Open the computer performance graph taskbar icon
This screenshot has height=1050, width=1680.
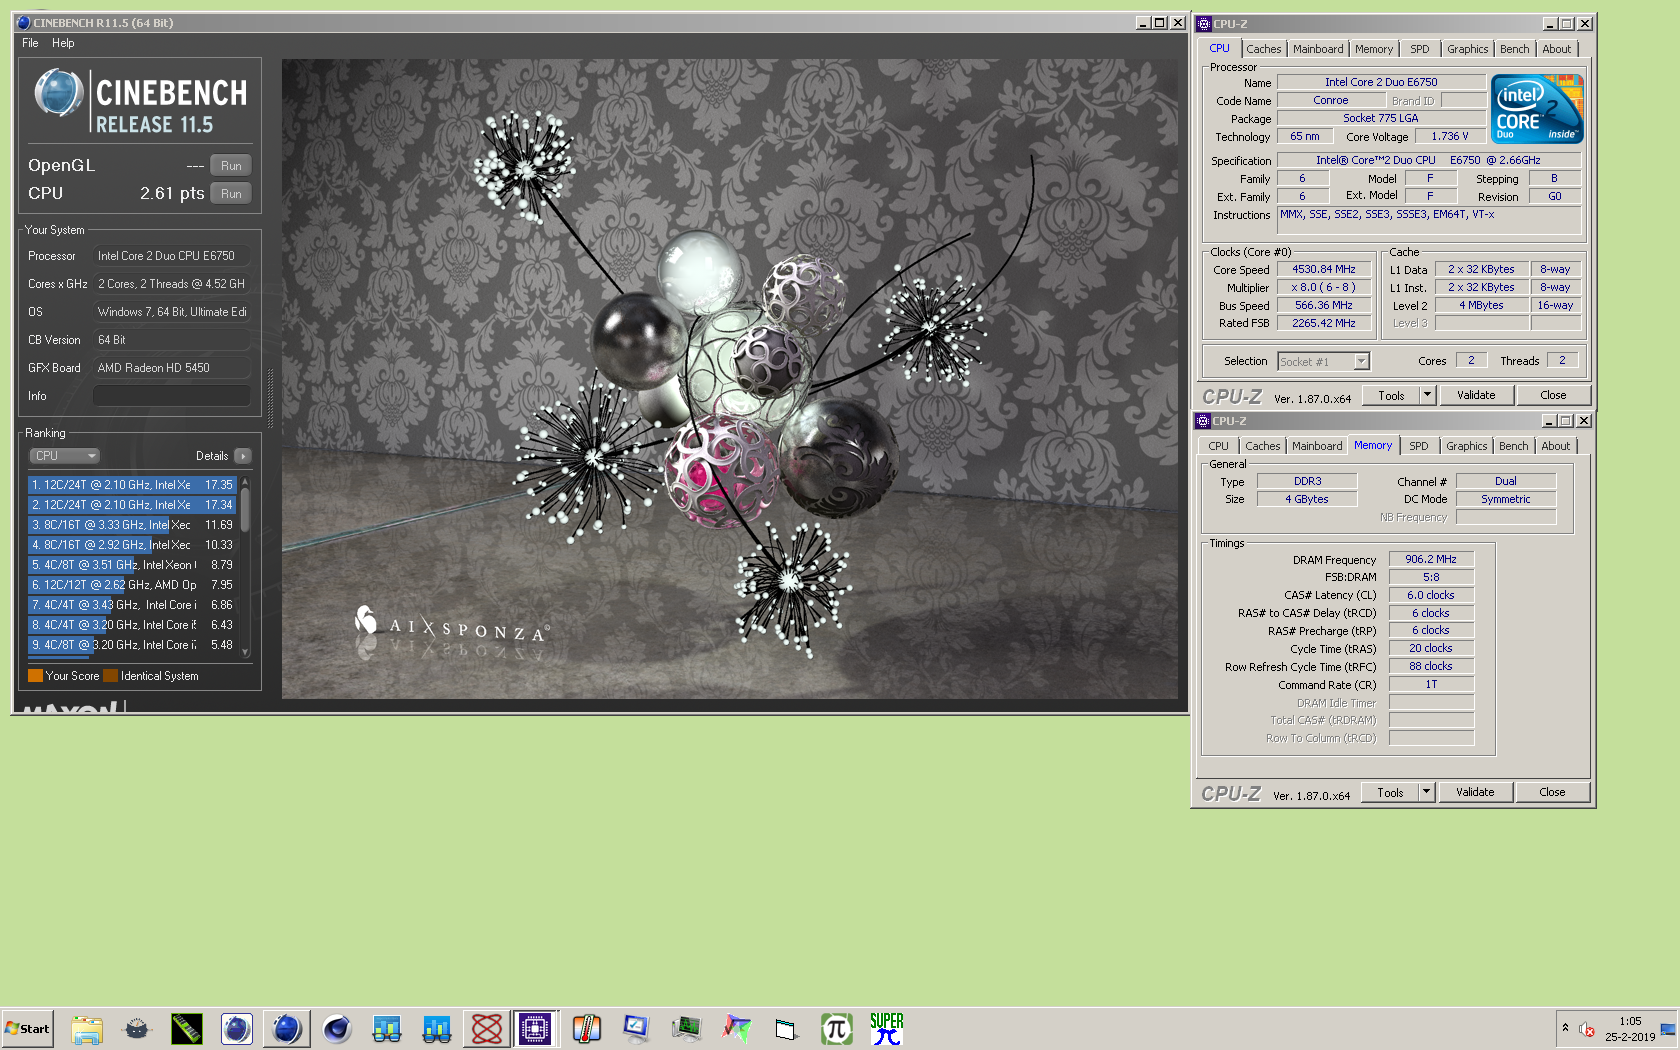(687, 1029)
